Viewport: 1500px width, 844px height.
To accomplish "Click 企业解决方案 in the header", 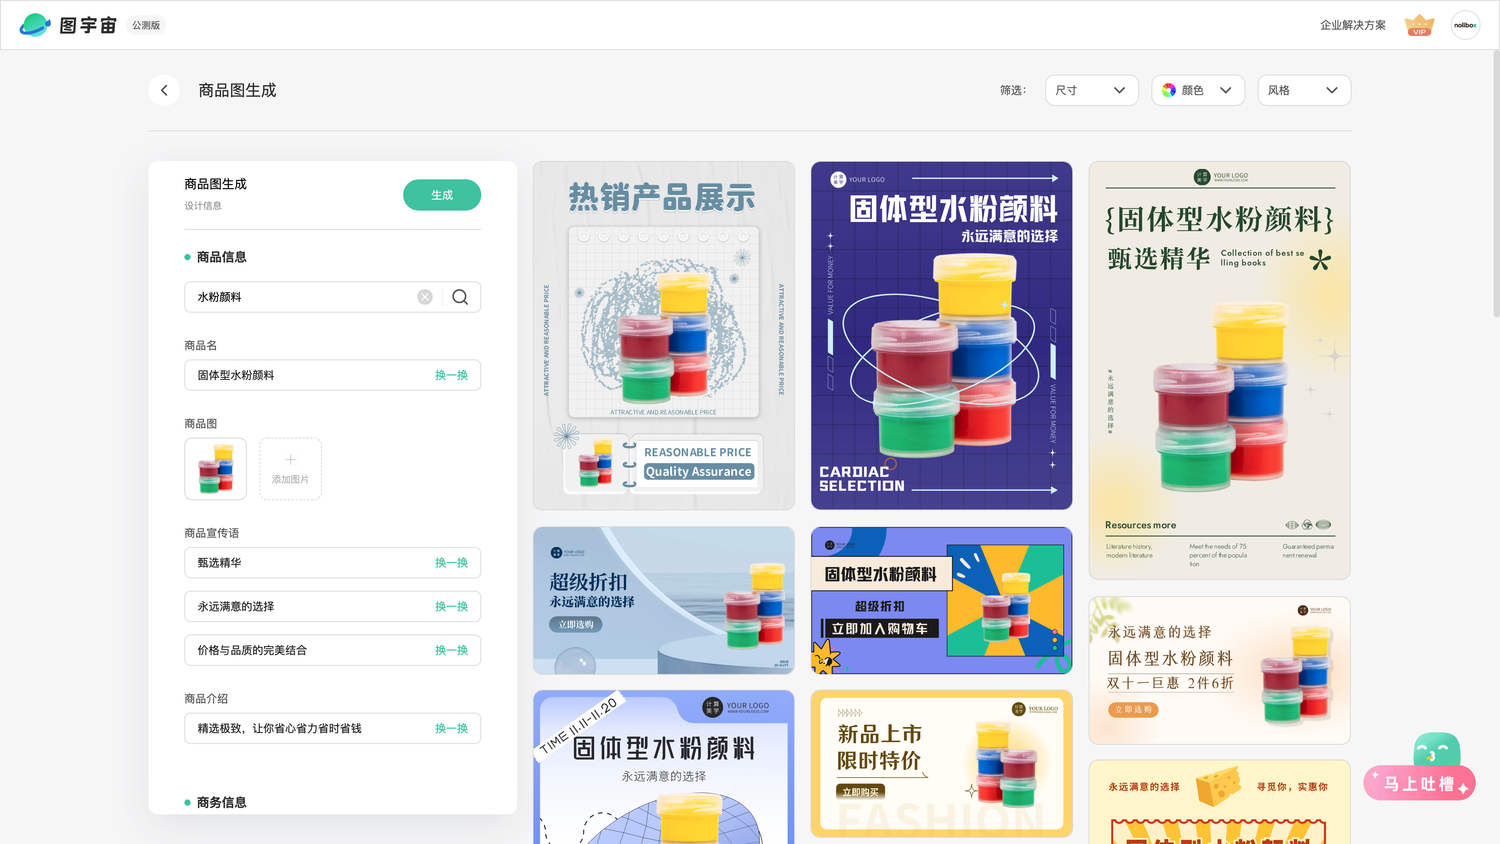I will [1352, 25].
